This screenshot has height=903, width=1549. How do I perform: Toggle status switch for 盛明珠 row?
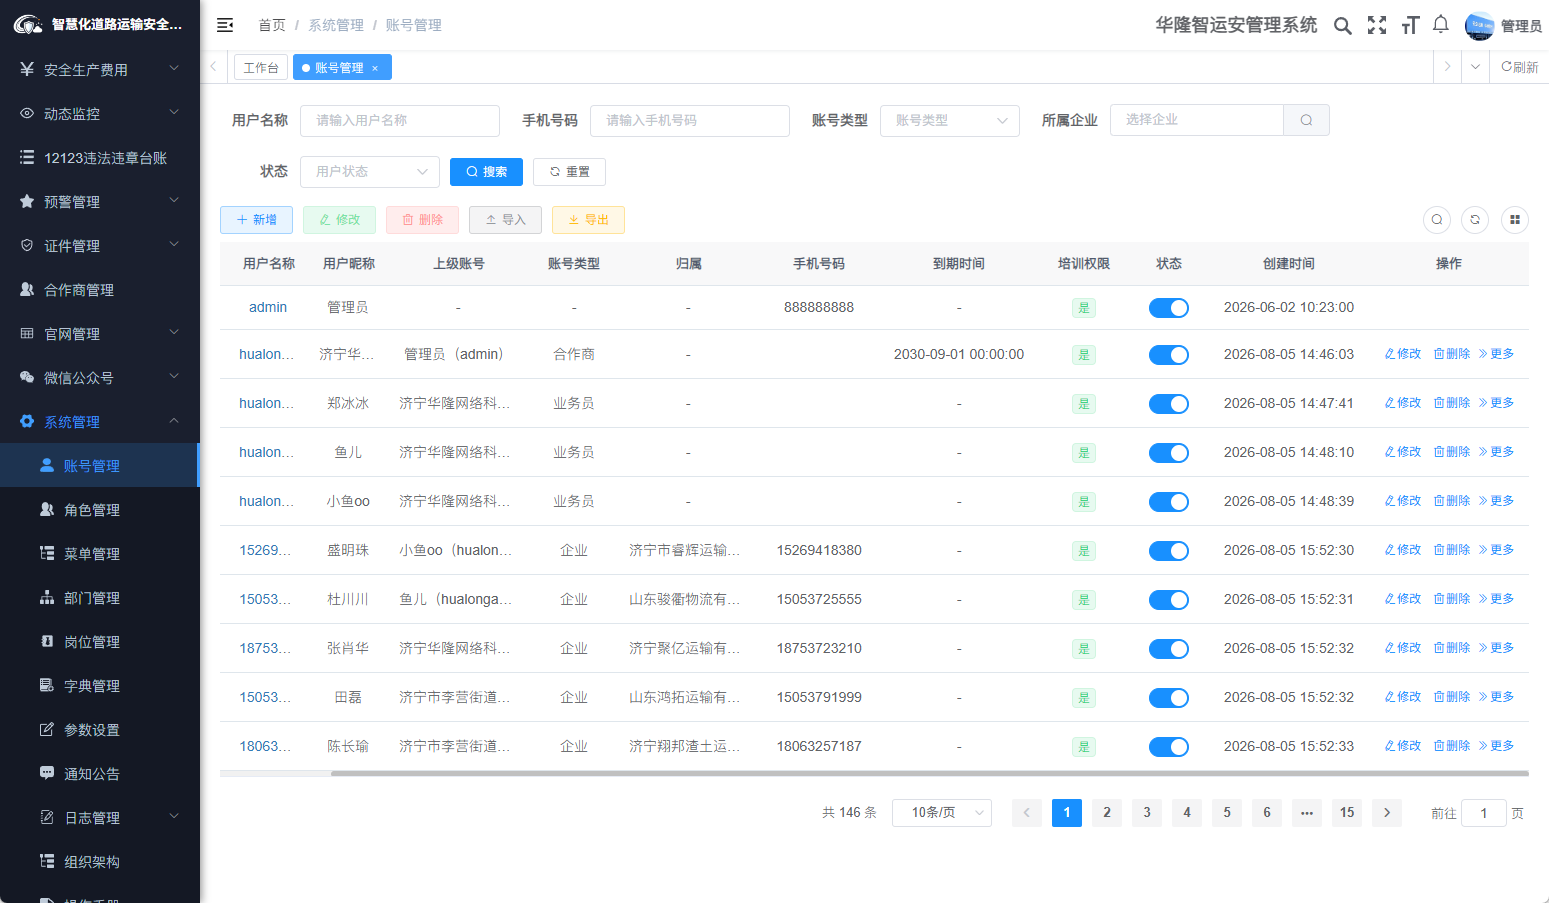1169,551
